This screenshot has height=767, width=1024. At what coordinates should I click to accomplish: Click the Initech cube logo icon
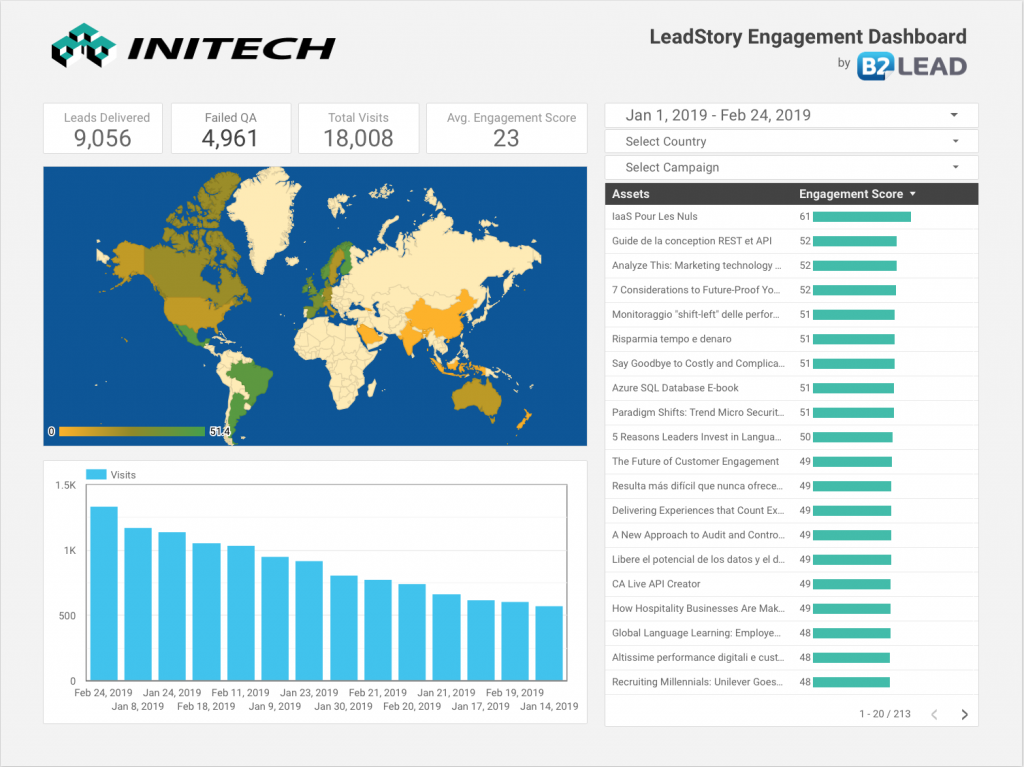tap(84, 46)
